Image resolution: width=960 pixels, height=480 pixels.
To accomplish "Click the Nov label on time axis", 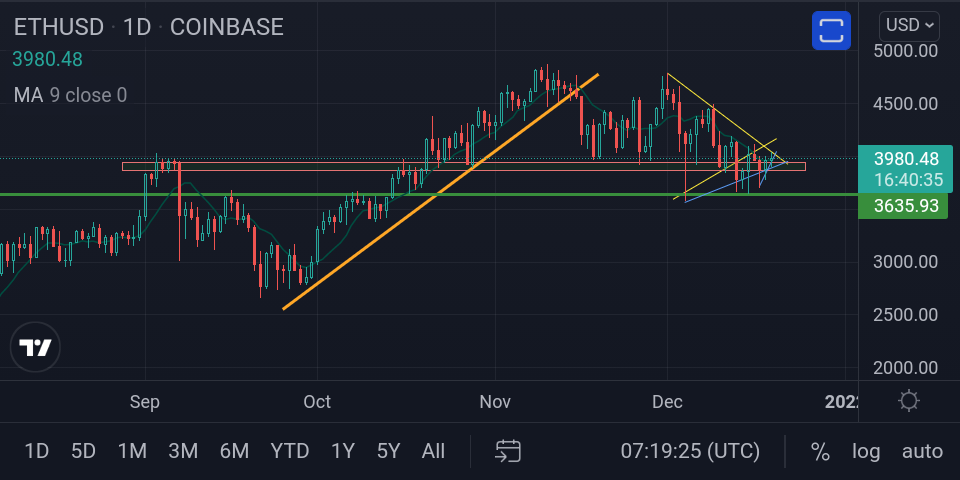I will tap(495, 402).
